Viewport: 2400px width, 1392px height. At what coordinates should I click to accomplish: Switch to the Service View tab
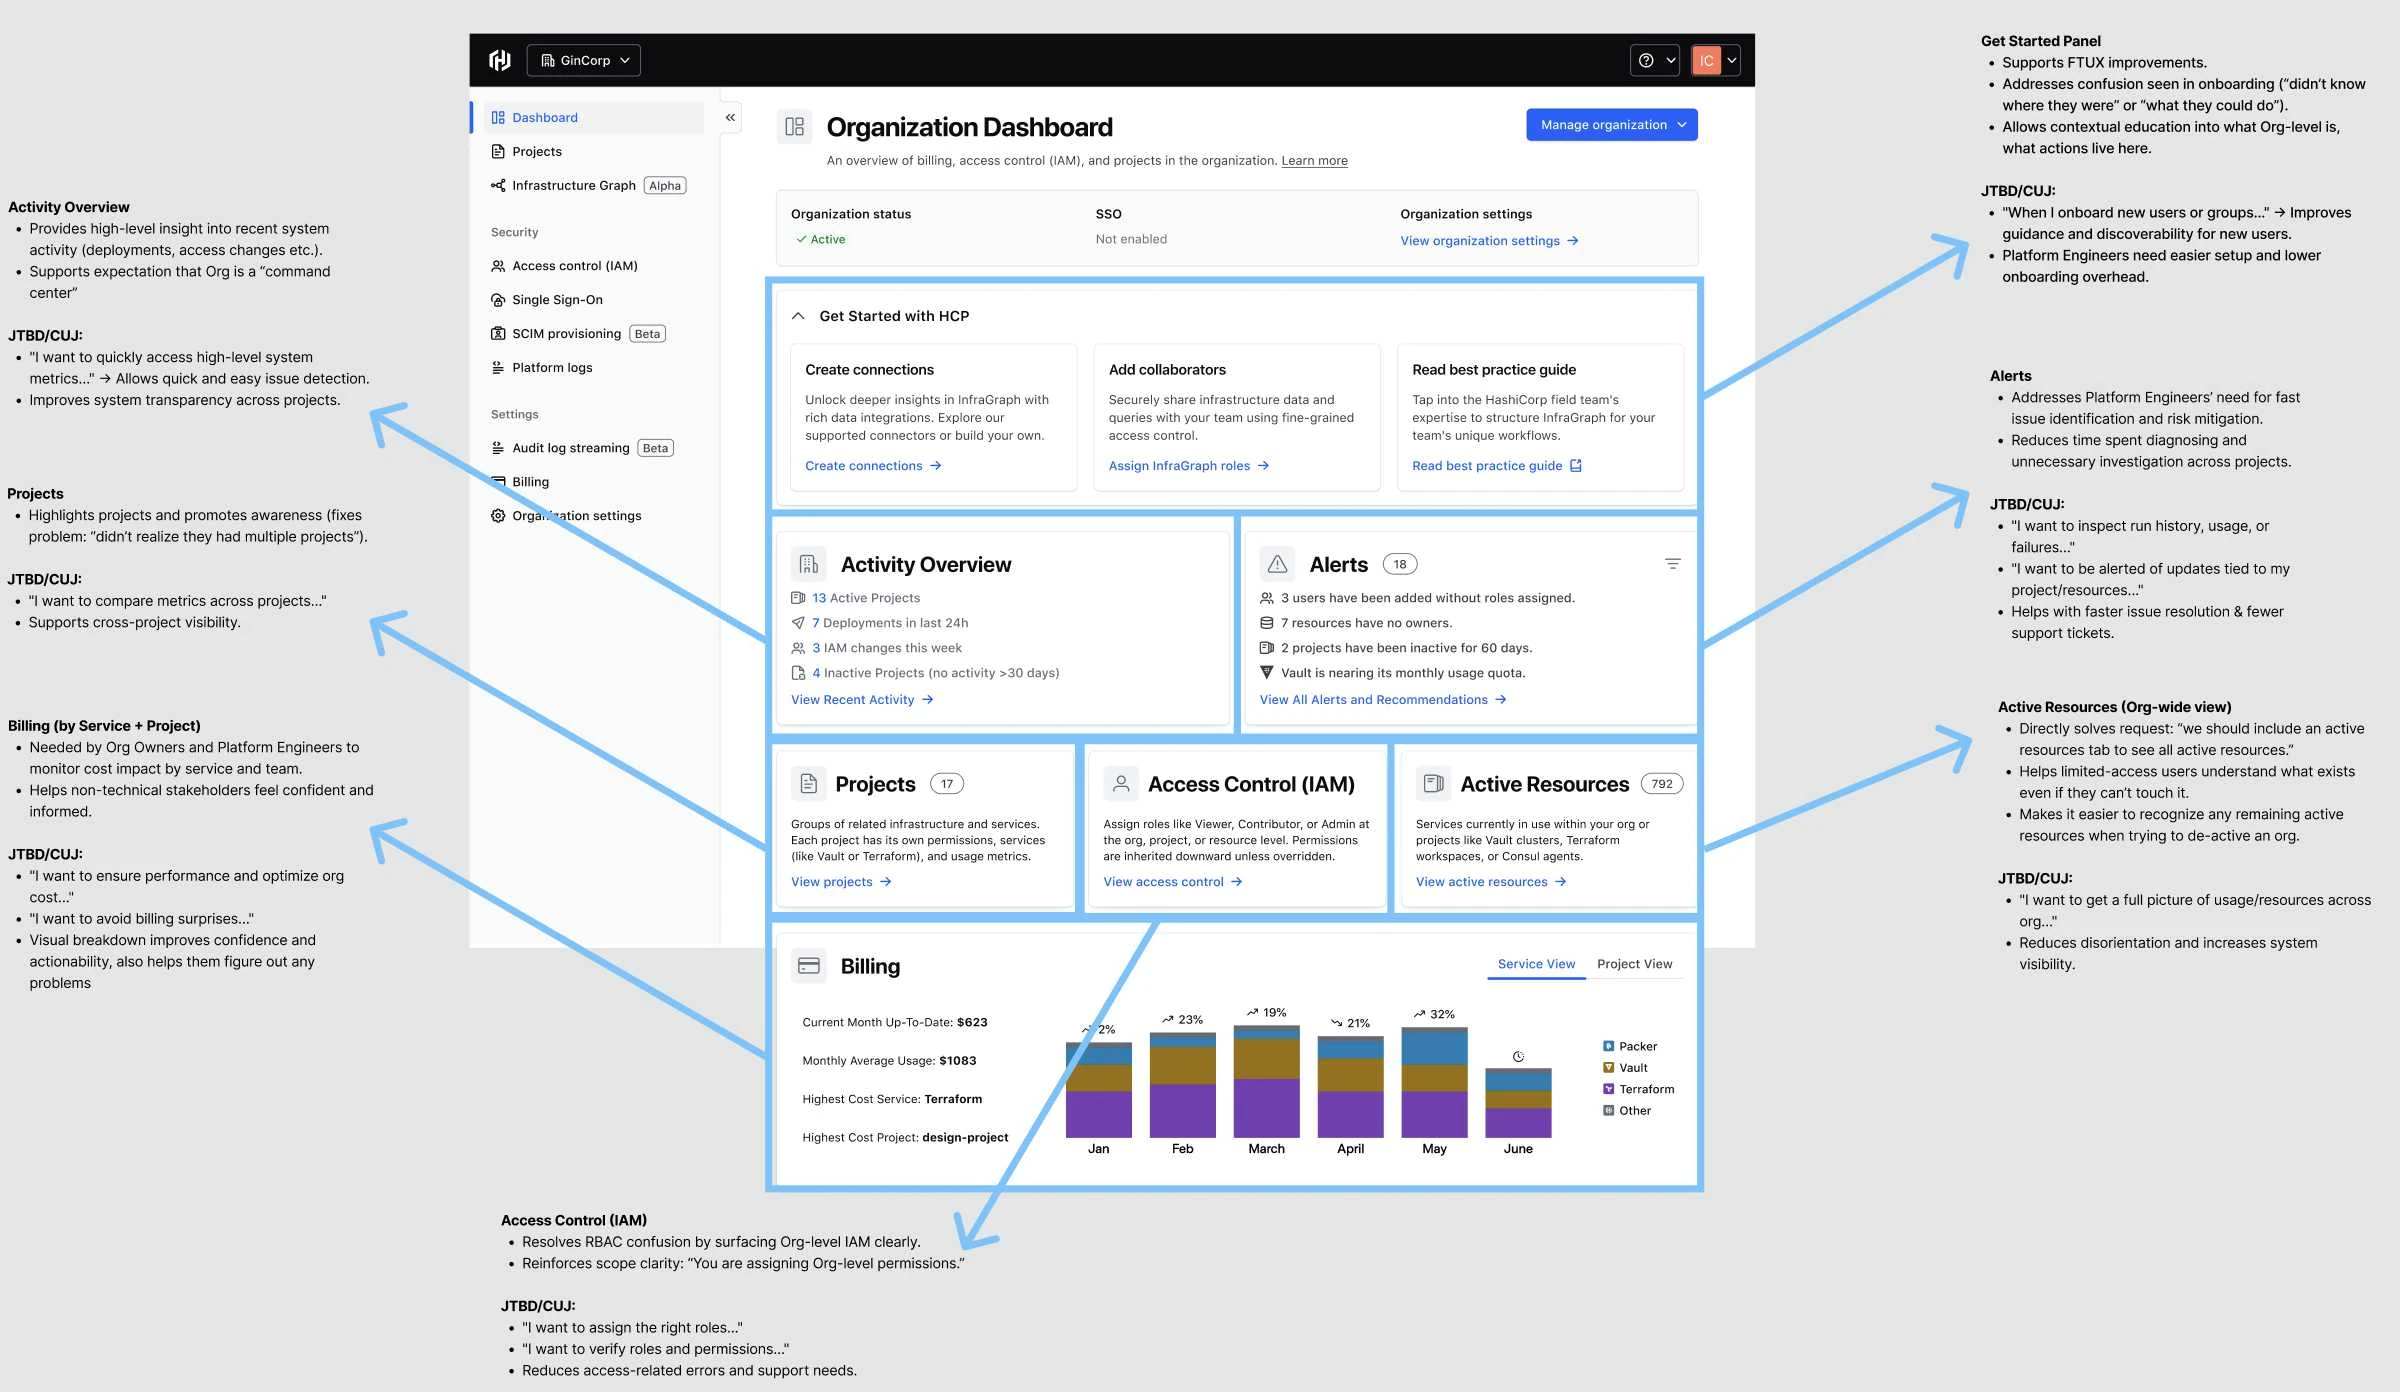pyautogui.click(x=1536, y=964)
